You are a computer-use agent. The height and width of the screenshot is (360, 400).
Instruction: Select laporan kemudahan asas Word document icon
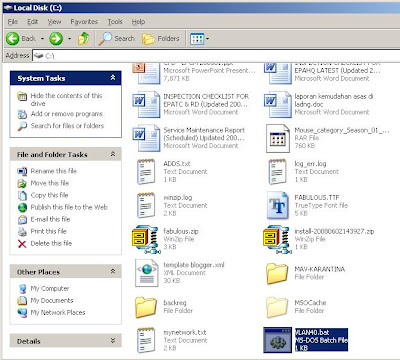point(277,104)
